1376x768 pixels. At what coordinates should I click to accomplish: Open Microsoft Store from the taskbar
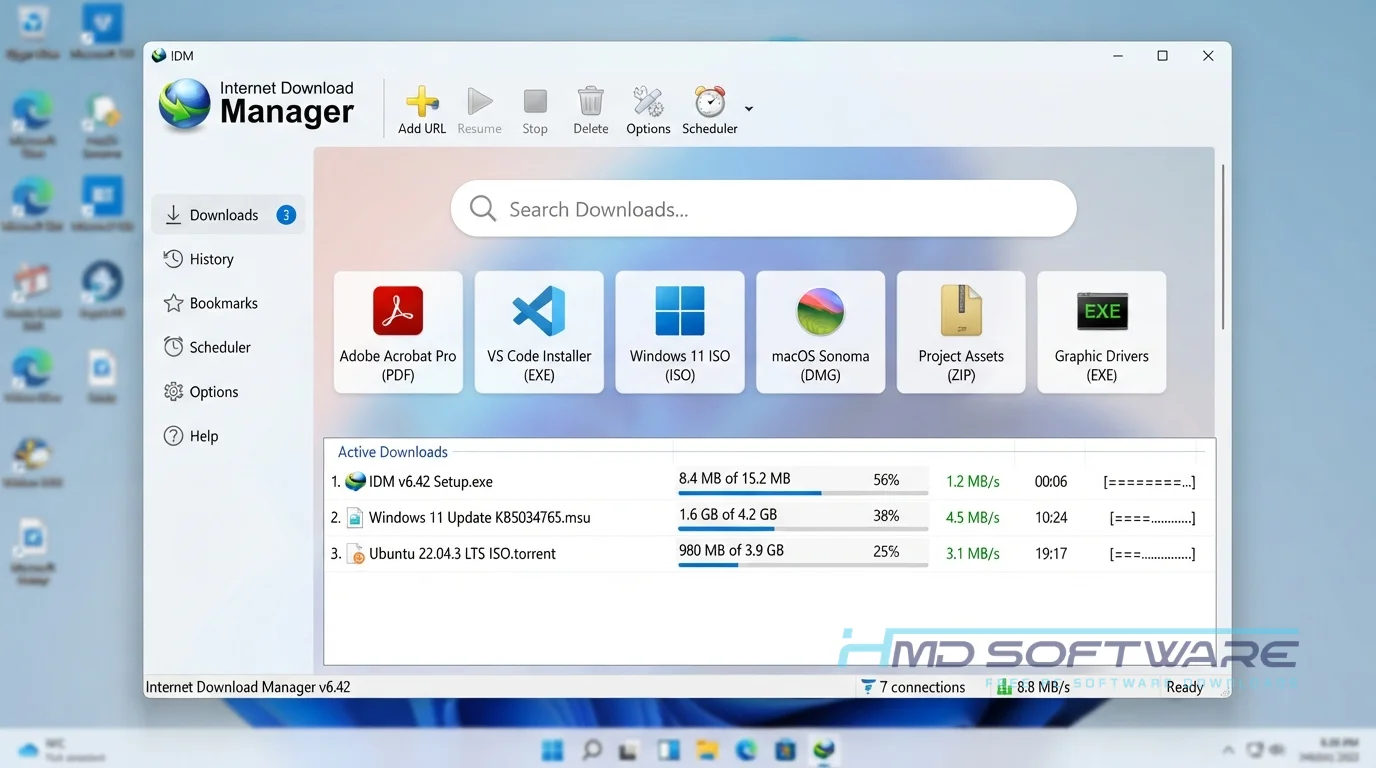click(x=785, y=749)
